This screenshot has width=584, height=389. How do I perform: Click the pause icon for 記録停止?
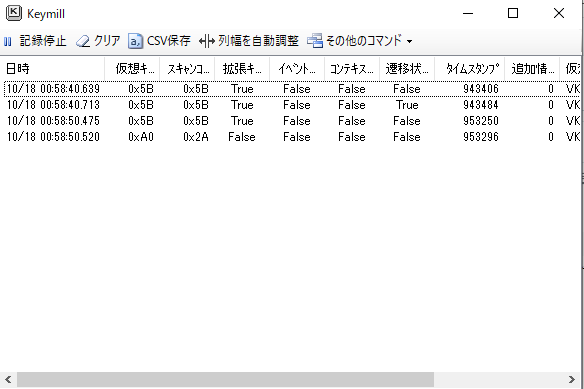pyautogui.click(x=8, y=41)
